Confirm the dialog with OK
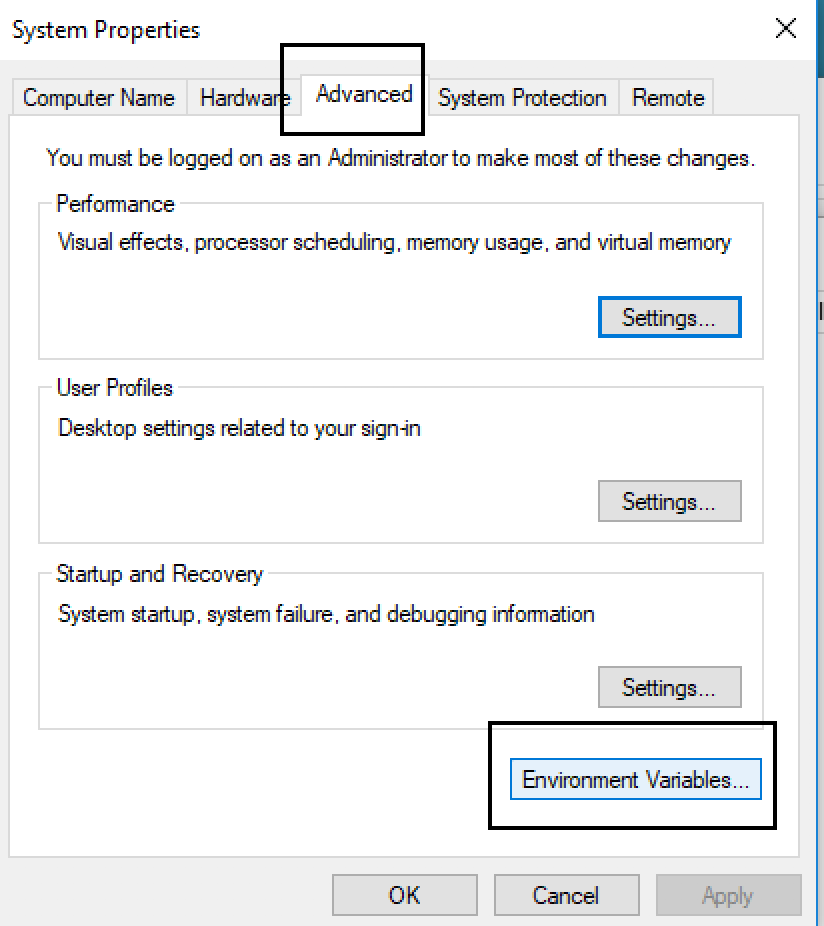The height and width of the screenshot is (926, 824). 404,895
